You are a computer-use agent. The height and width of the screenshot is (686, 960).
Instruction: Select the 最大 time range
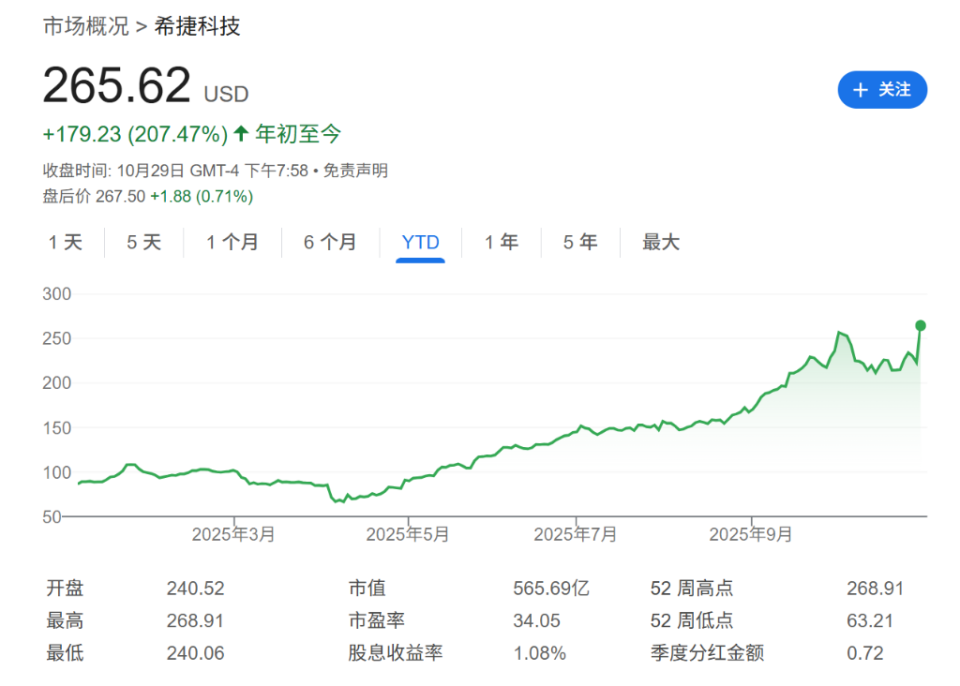(660, 242)
